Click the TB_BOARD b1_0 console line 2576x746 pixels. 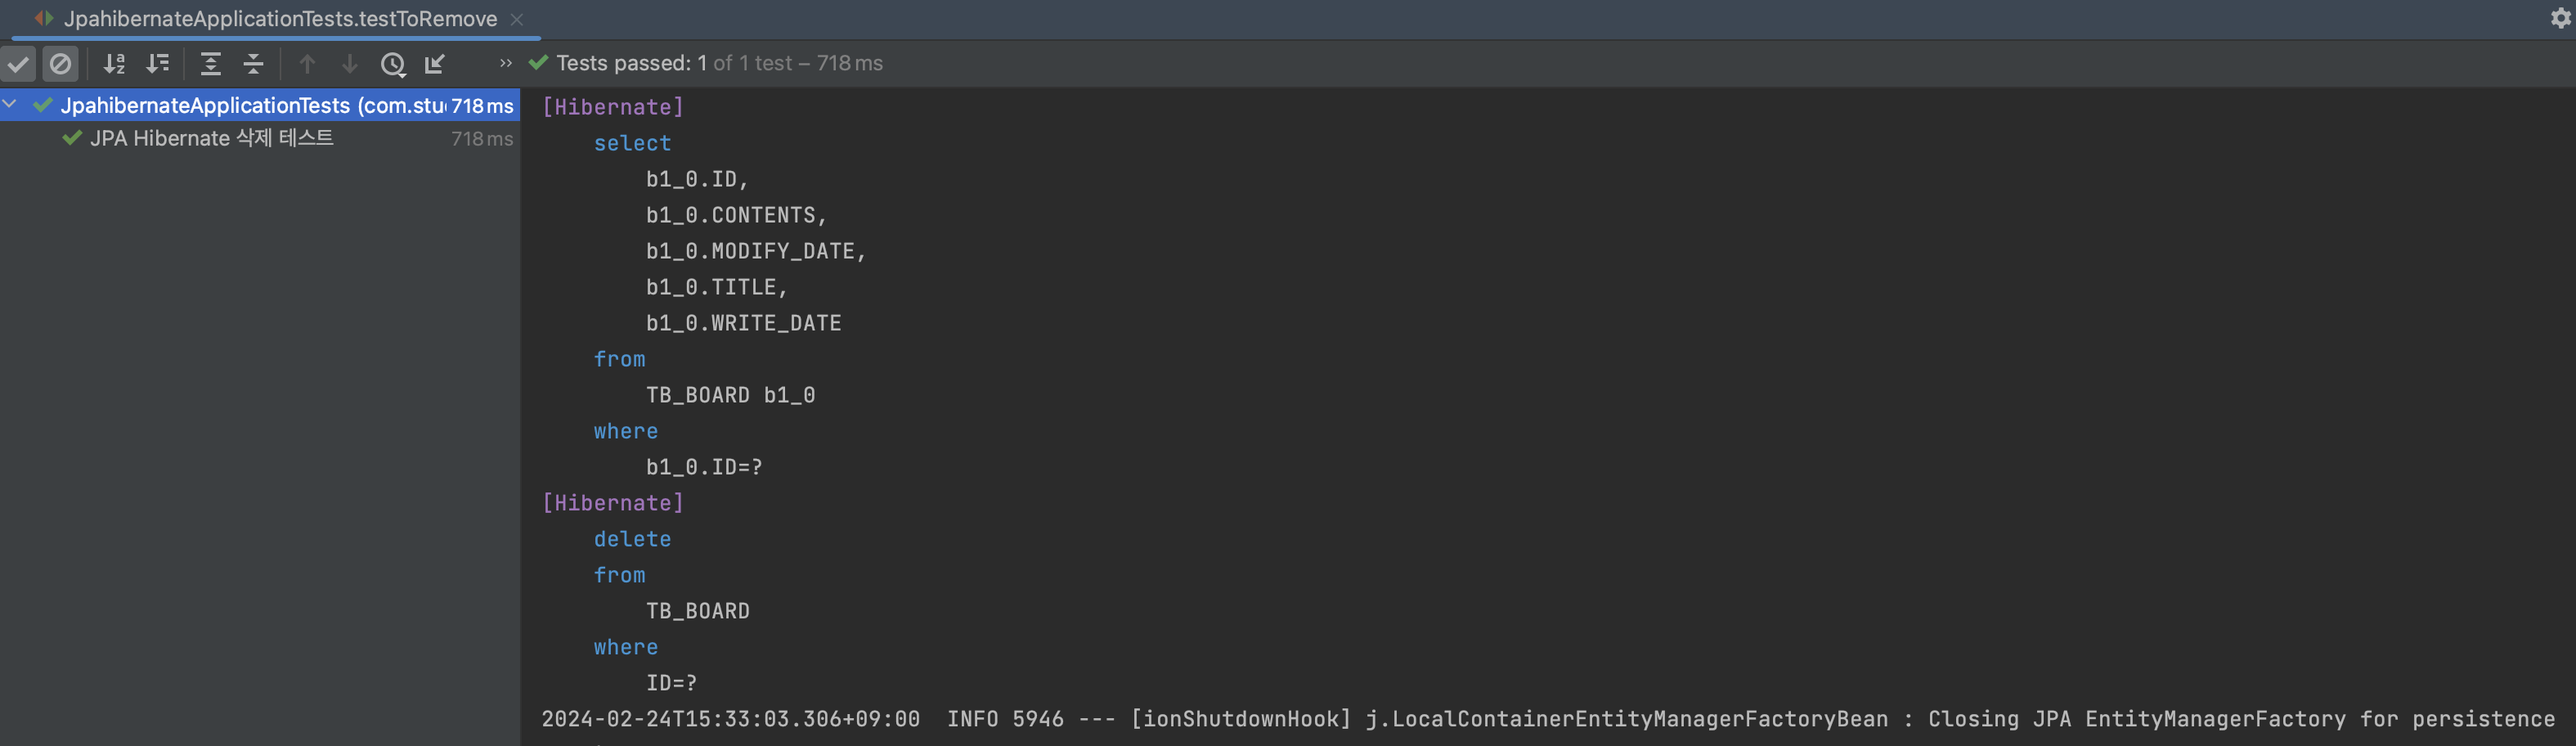coord(731,395)
